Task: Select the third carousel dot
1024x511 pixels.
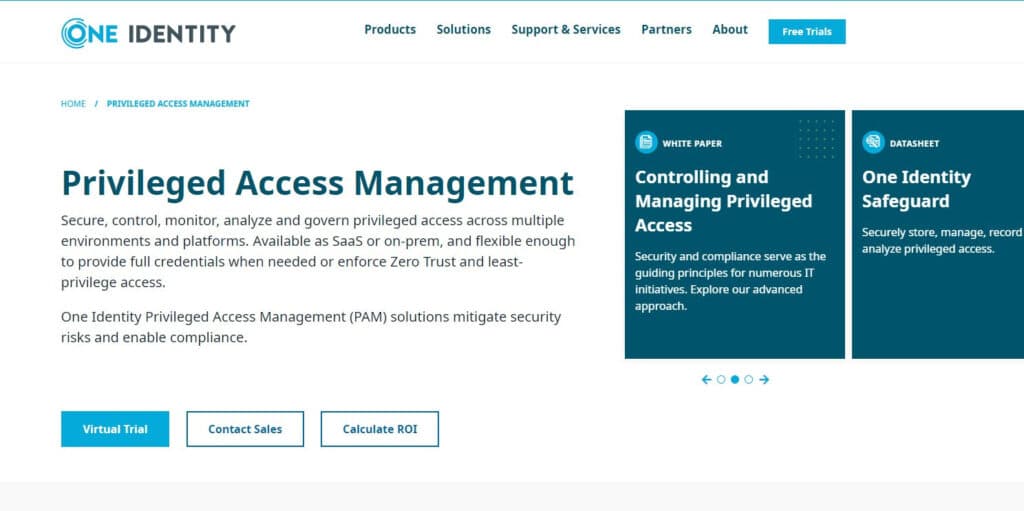Action: (x=748, y=380)
